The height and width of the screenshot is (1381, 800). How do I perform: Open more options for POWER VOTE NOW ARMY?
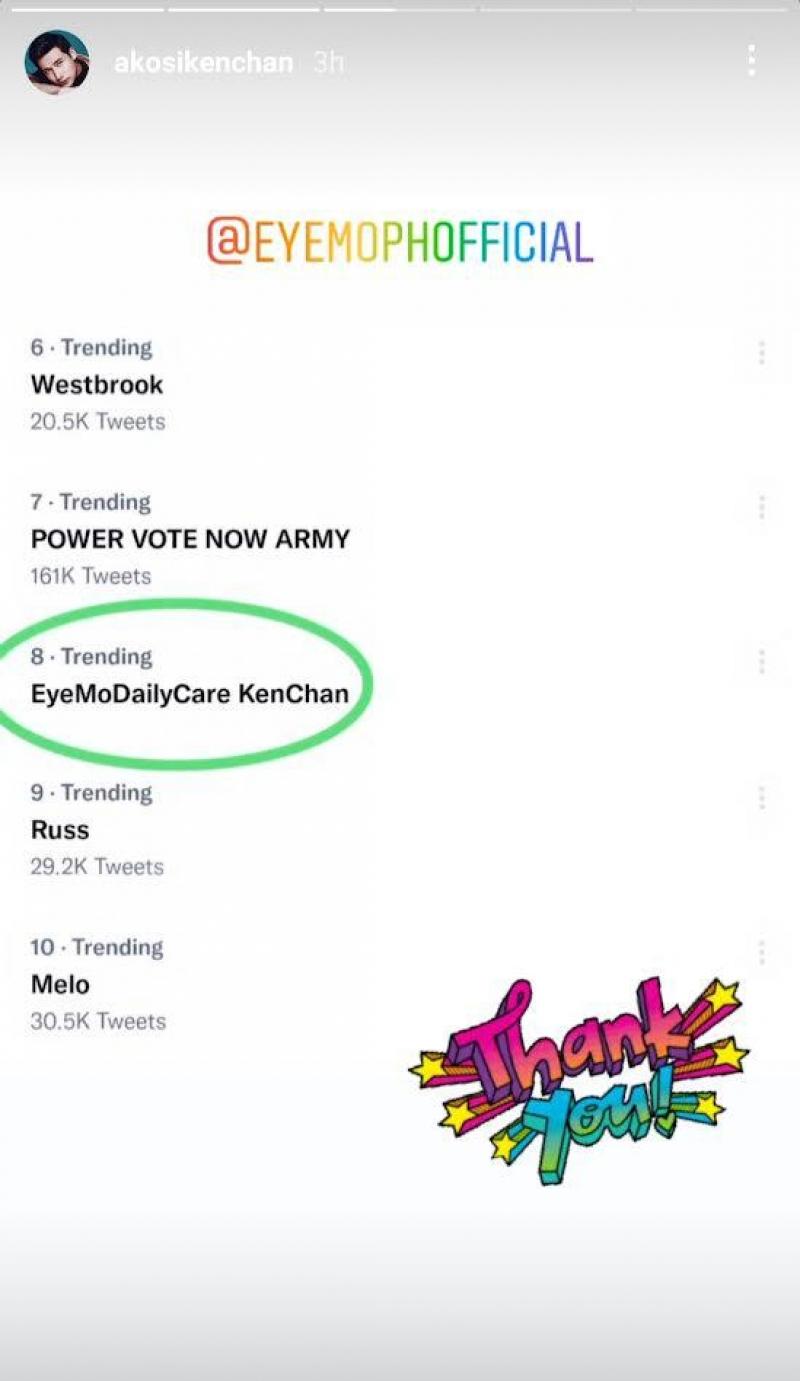(762, 507)
